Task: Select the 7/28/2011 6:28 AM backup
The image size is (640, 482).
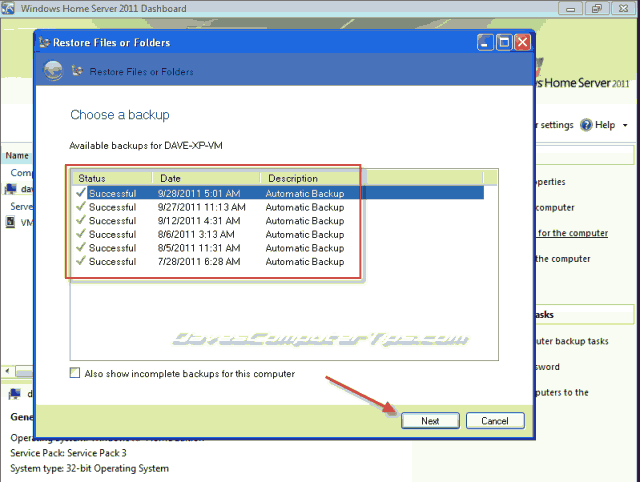Action: [278, 261]
